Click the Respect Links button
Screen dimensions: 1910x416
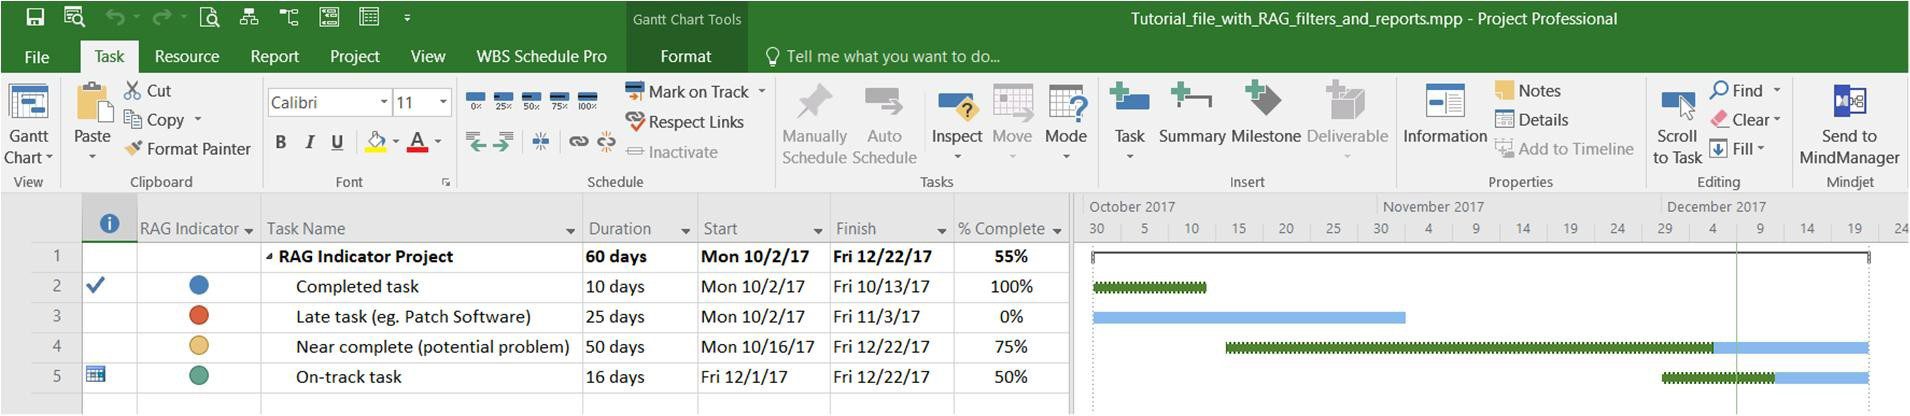685,122
